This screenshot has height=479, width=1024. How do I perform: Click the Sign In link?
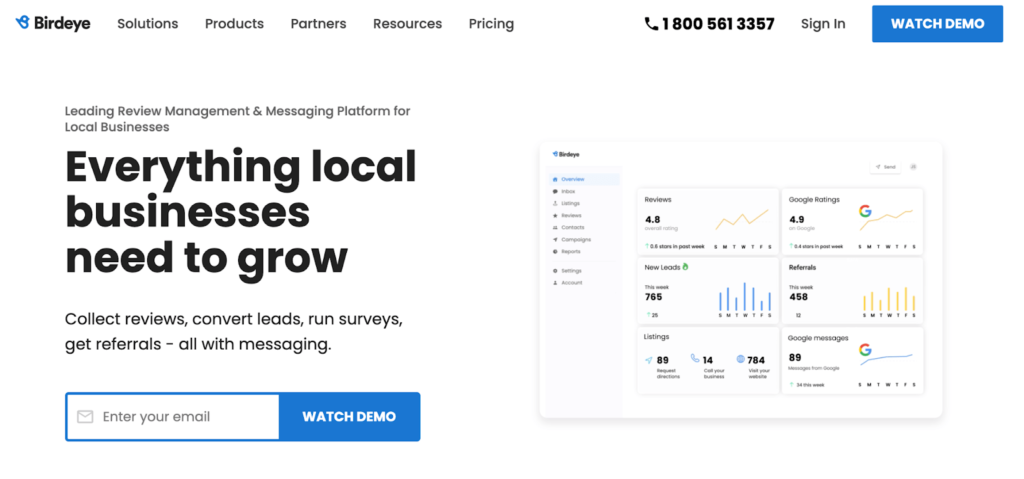click(823, 24)
